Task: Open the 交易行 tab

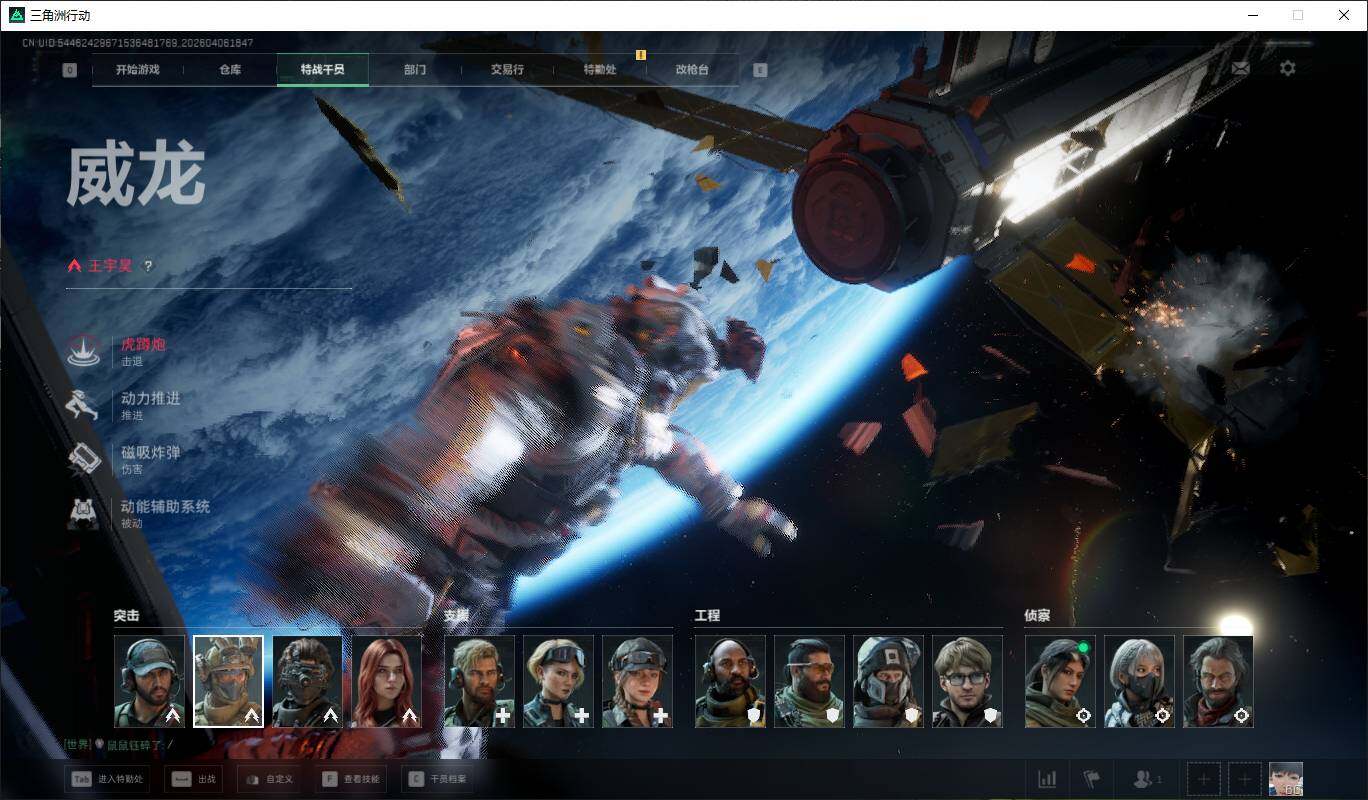Action: [507, 70]
